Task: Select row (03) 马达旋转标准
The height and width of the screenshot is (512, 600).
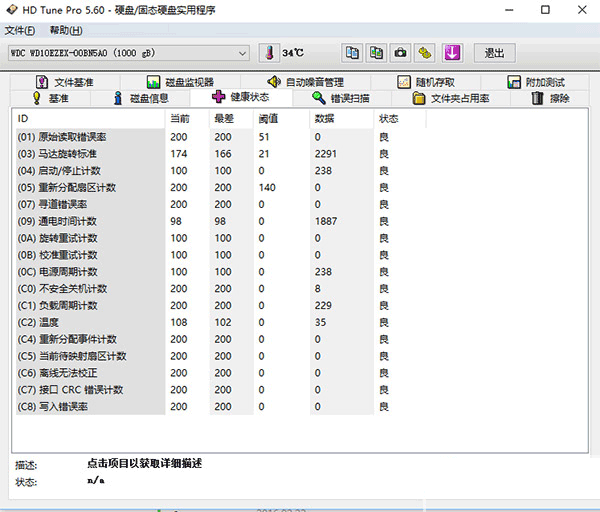Action: tap(220, 154)
